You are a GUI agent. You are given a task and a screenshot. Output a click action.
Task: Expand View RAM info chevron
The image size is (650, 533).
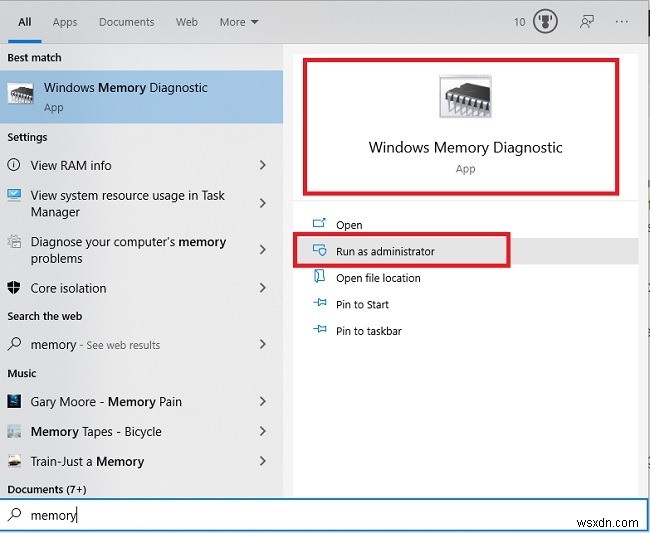(262, 165)
